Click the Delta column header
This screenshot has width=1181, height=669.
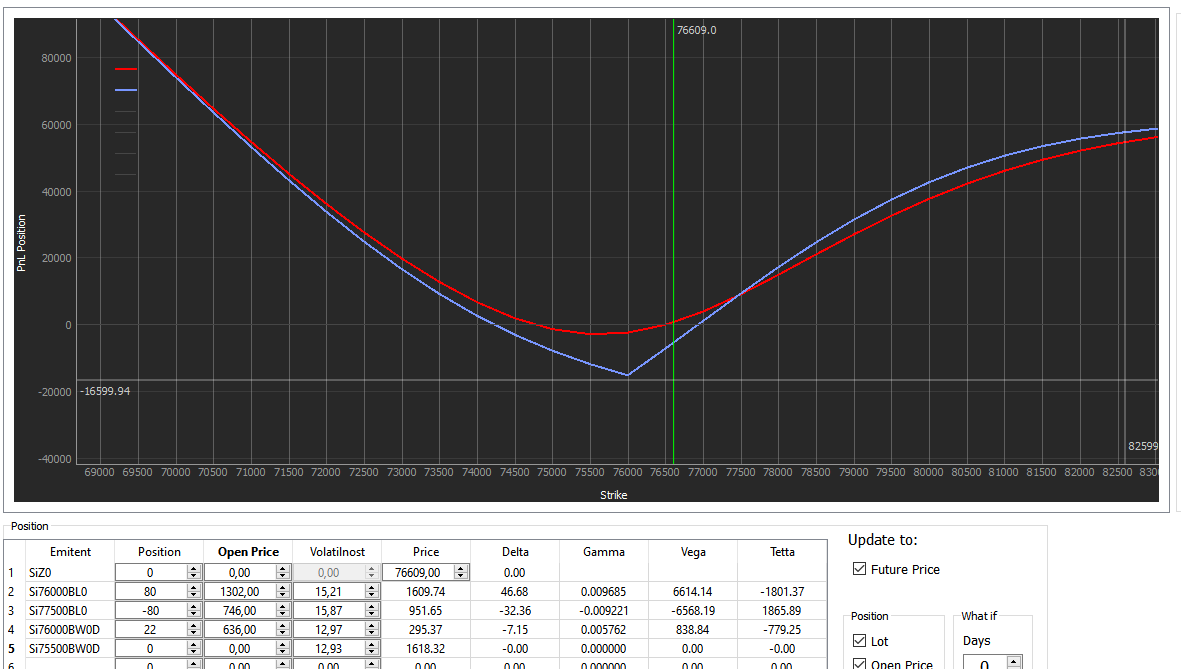[x=515, y=551]
